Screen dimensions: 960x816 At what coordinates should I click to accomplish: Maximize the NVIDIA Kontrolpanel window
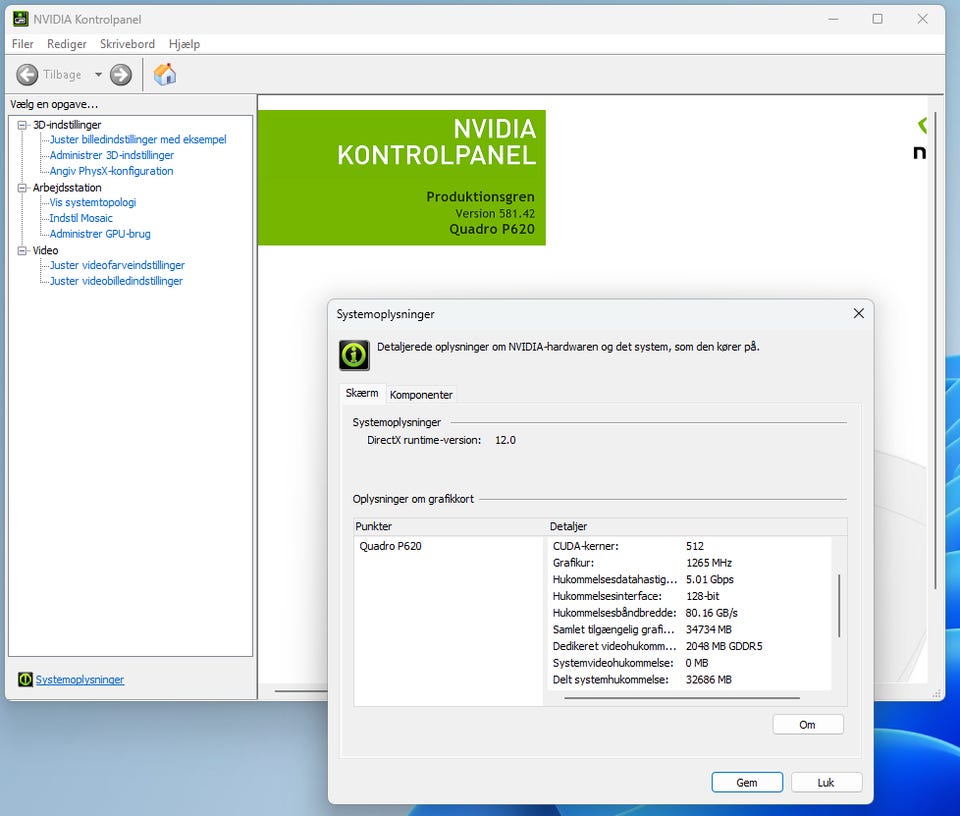click(x=877, y=19)
